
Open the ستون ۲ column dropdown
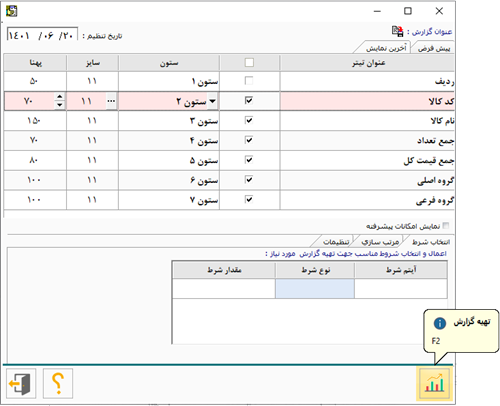tap(212, 101)
